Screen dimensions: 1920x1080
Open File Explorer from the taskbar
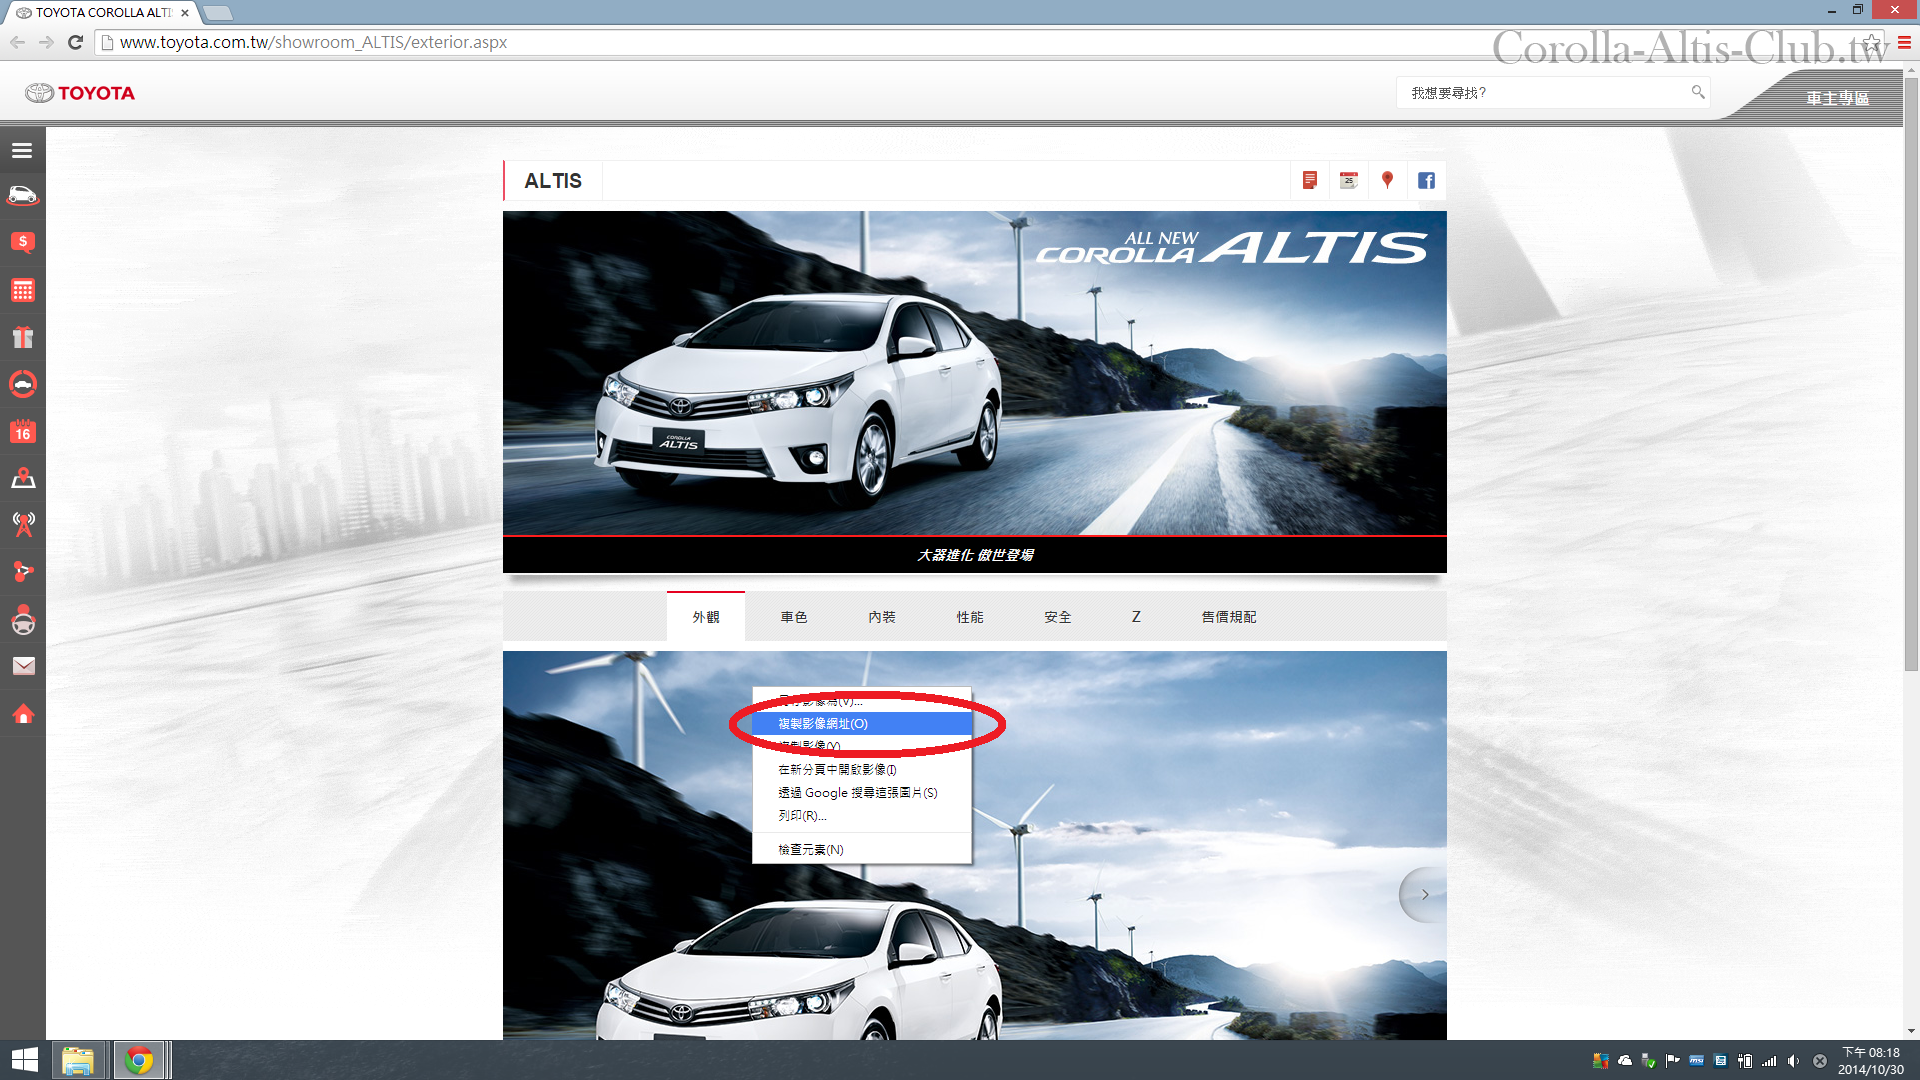pos(78,1060)
